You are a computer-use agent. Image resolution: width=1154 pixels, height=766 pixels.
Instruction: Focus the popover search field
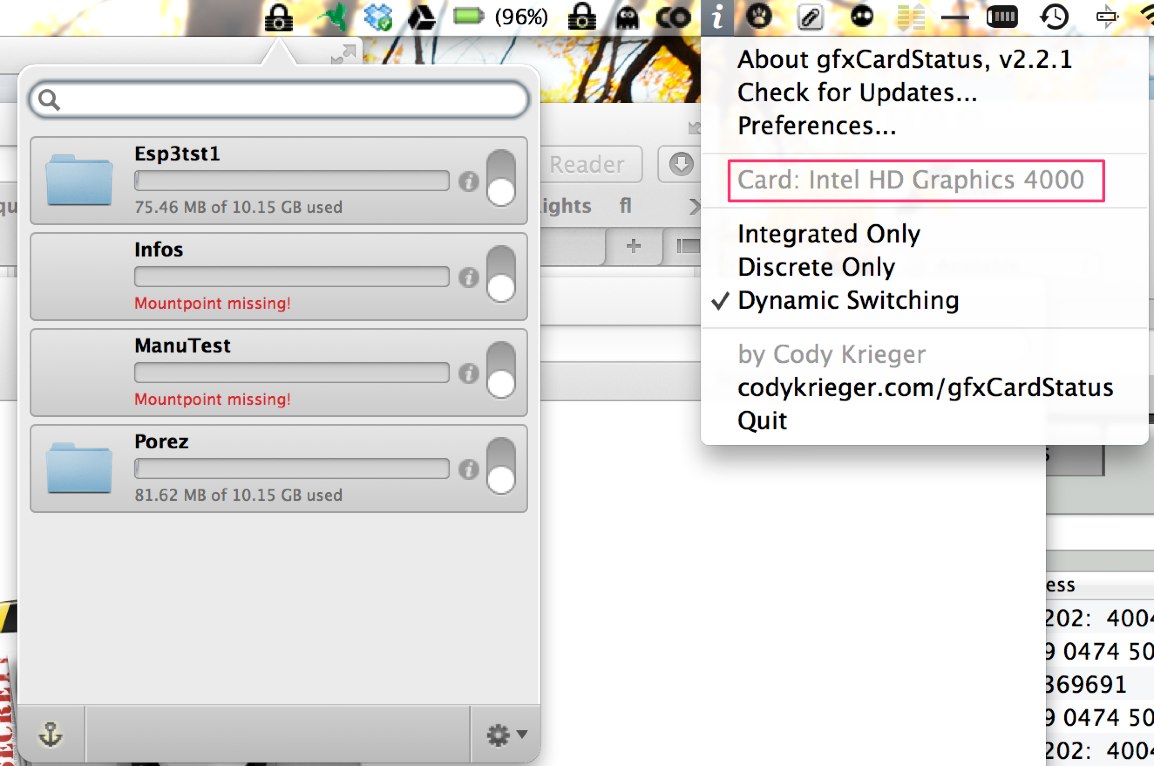click(x=279, y=99)
